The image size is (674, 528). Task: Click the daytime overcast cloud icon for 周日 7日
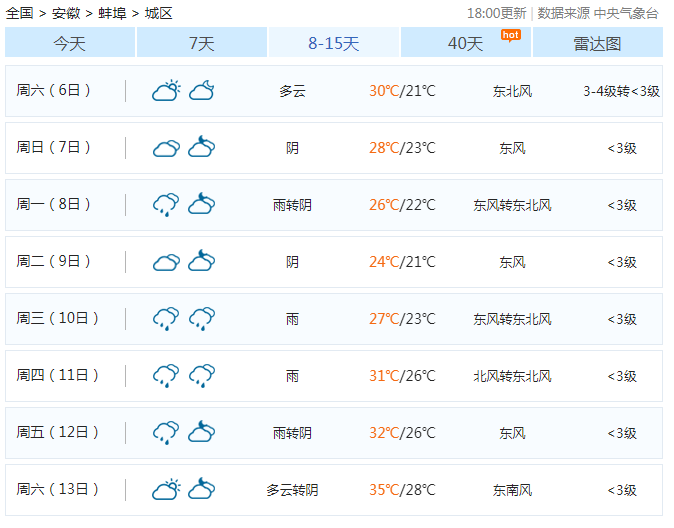pyautogui.click(x=166, y=148)
